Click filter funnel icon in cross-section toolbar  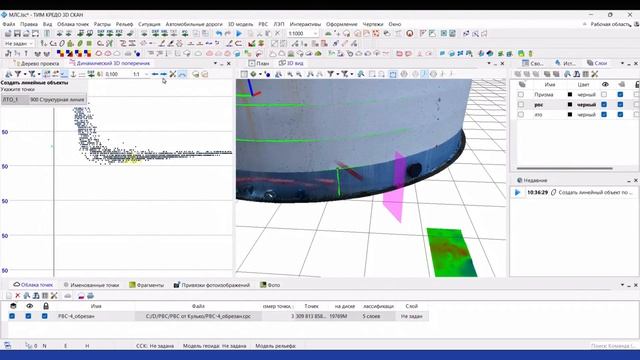coord(18,74)
